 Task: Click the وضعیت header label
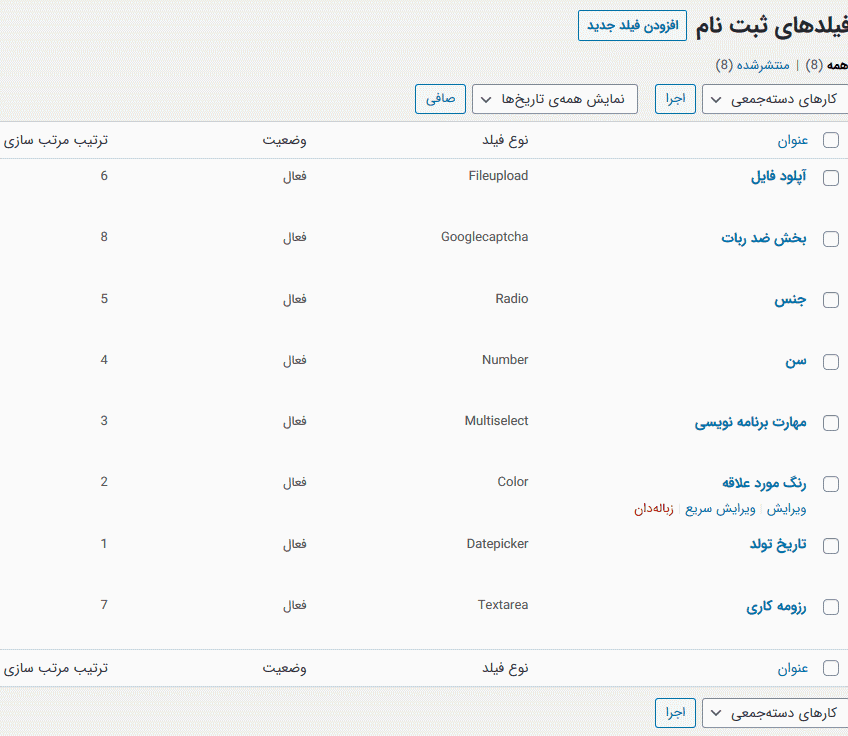[284, 140]
